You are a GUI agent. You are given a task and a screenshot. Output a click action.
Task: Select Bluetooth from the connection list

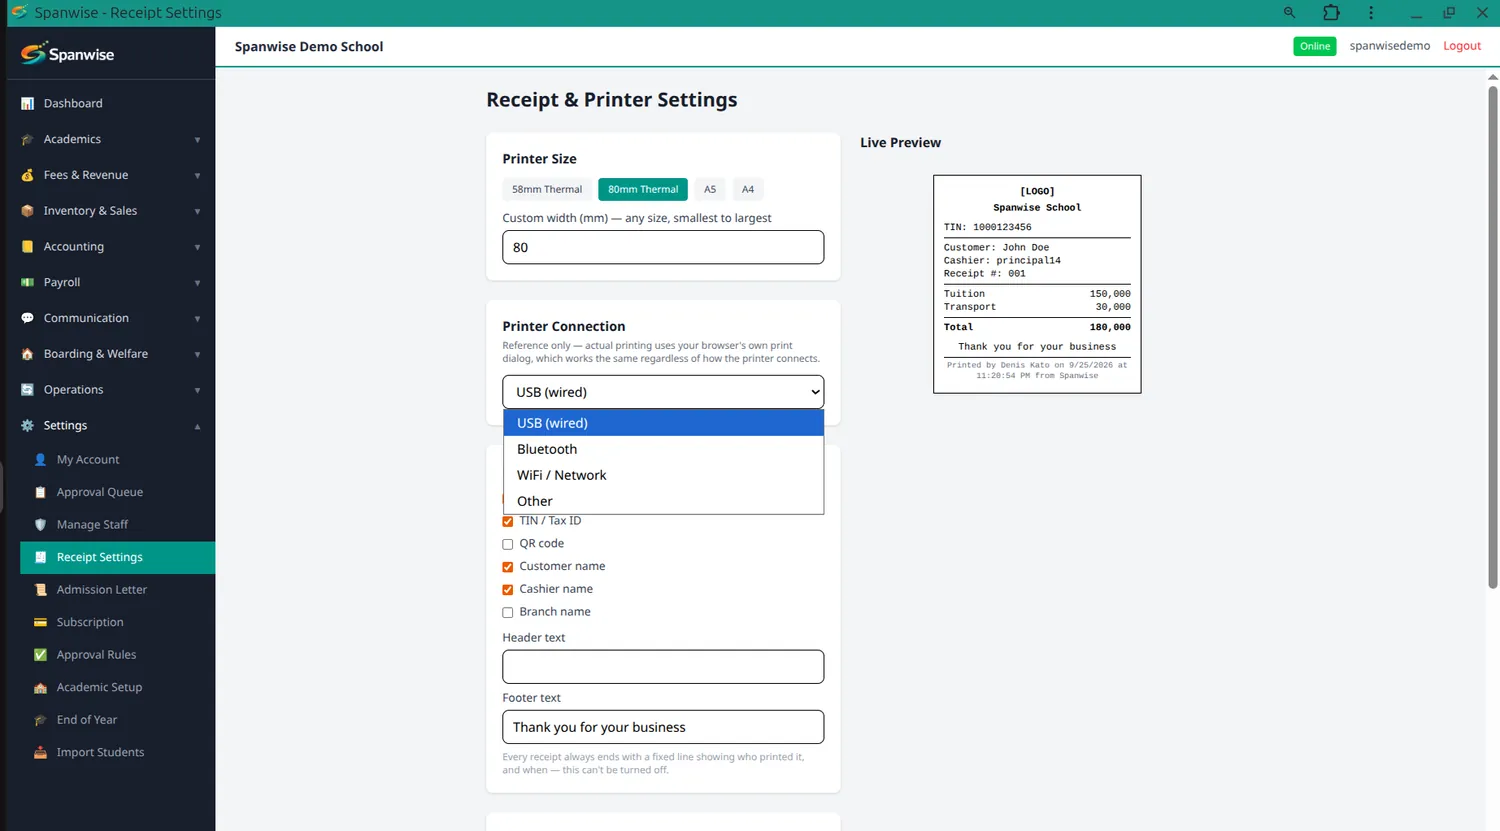663,449
